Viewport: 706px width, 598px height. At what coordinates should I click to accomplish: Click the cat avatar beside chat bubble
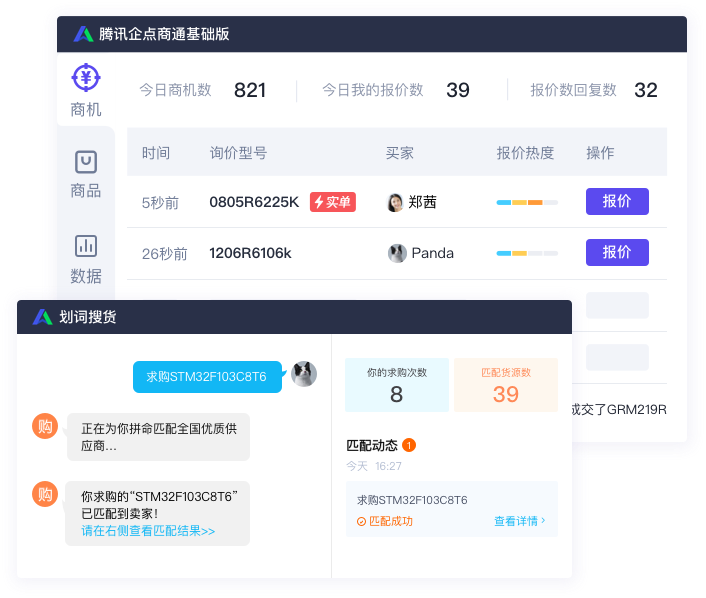304,374
